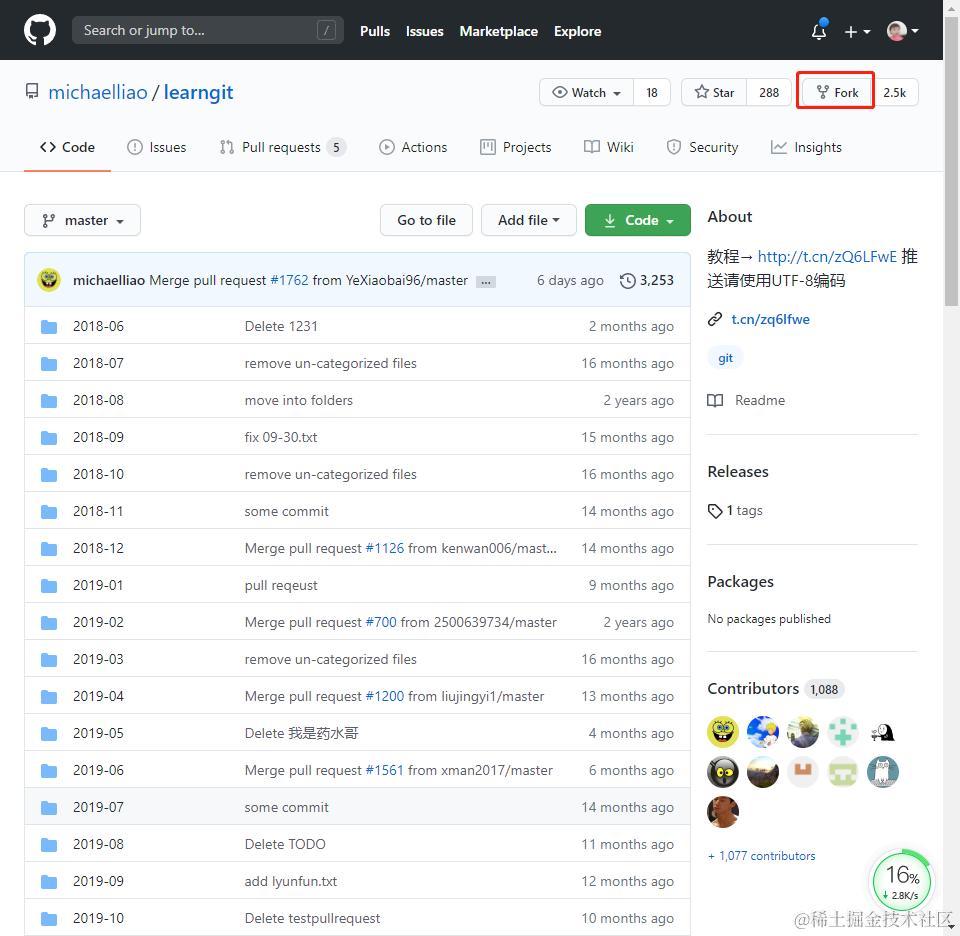960x936 pixels.
Task: Expand commit message ellipsis button
Action: (x=486, y=282)
